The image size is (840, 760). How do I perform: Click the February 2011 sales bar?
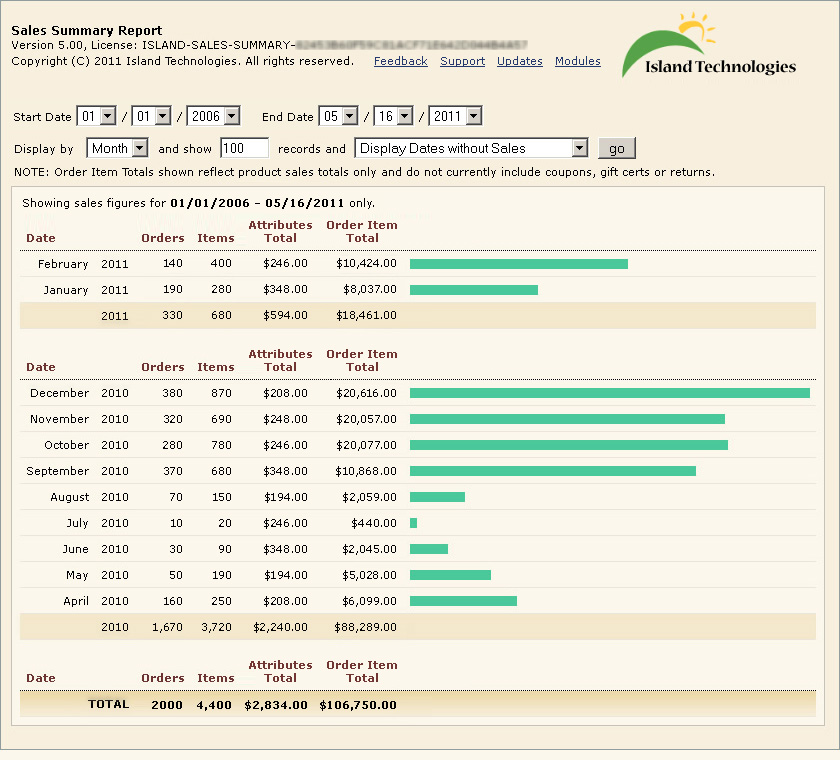(519, 264)
